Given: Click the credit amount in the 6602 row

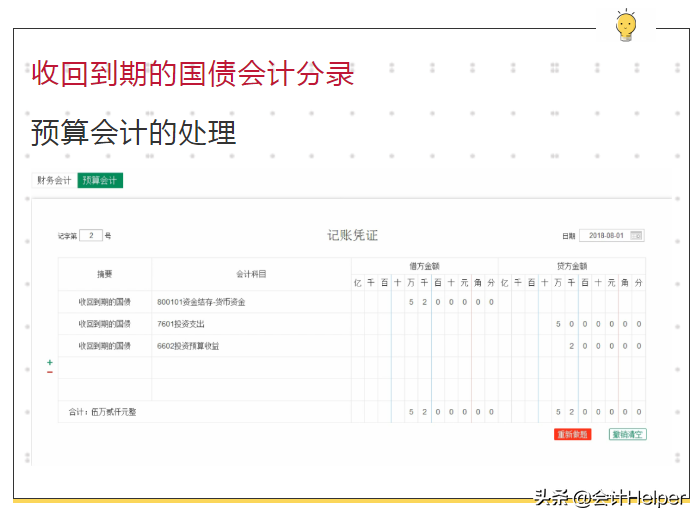Looking at the screenshot, I should (605, 346).
